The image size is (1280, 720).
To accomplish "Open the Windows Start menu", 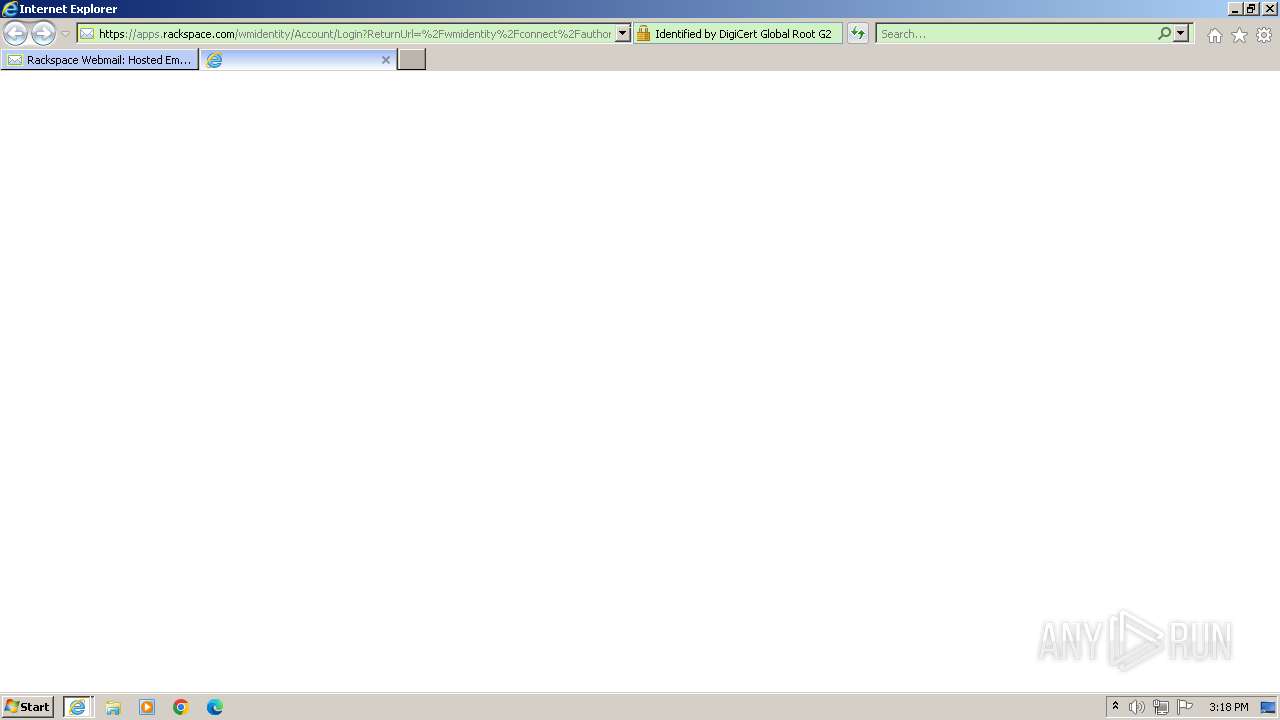I will pyautogui.click(x=28, y=707).
